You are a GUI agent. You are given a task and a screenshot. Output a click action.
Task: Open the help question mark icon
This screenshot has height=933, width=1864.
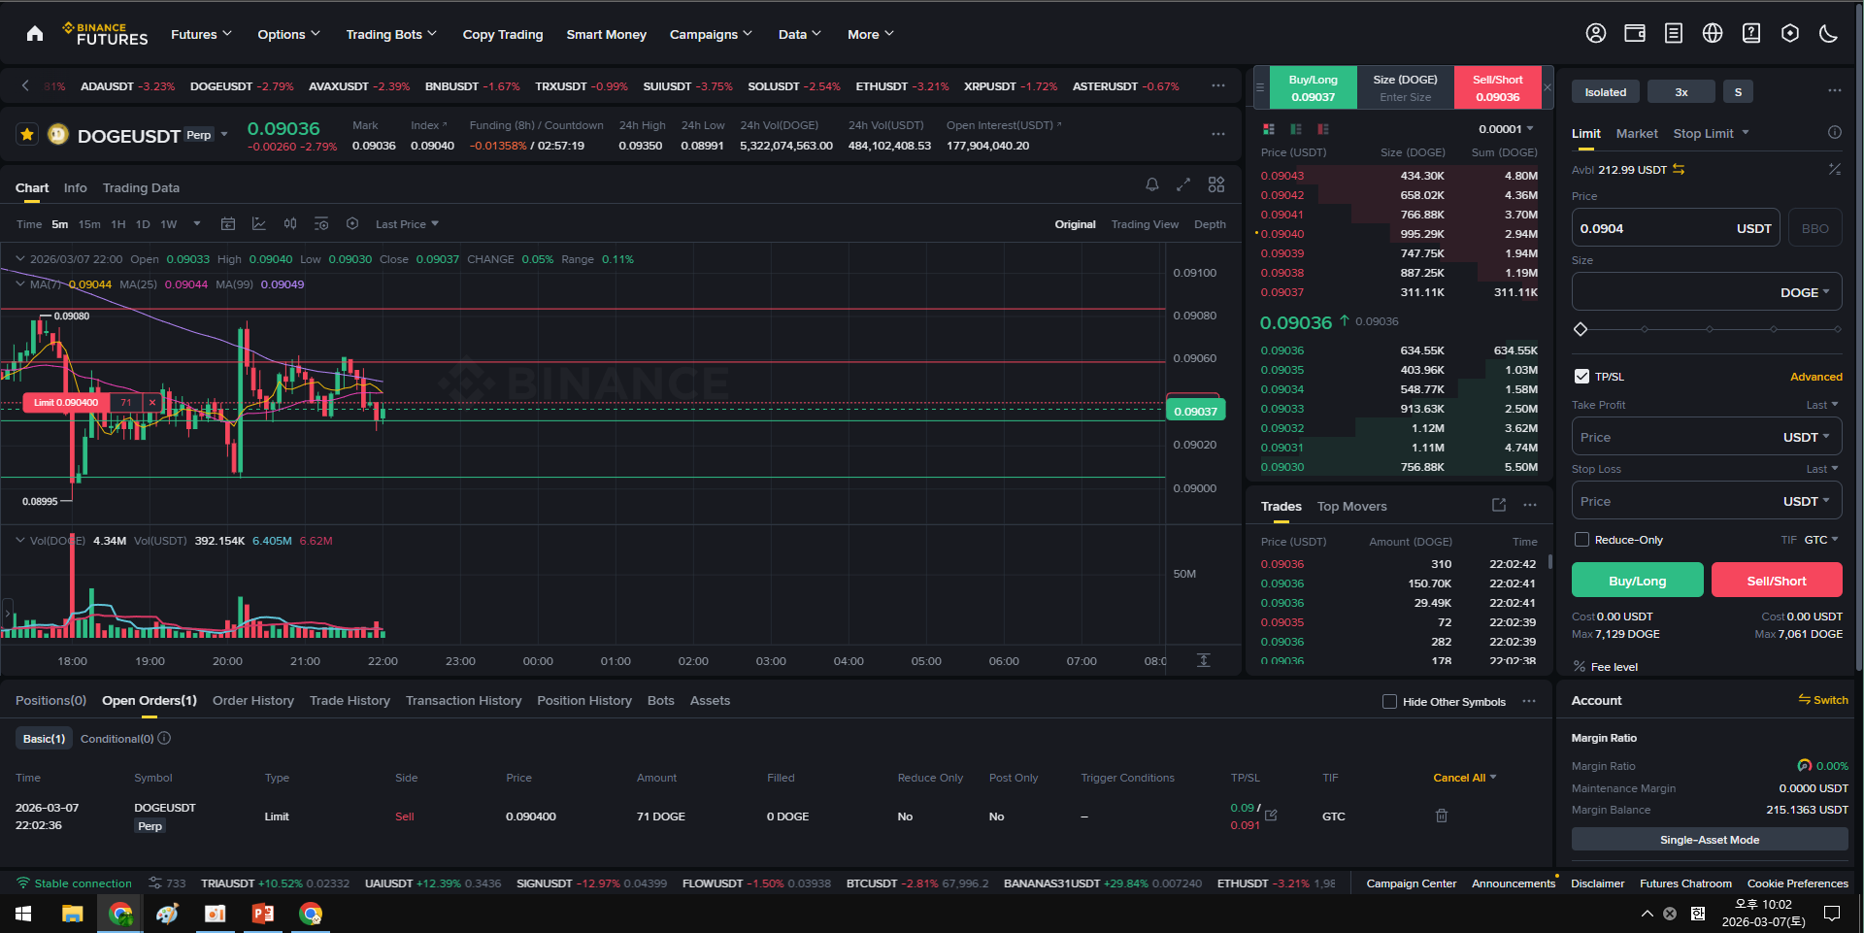[x=1751, y=33]
